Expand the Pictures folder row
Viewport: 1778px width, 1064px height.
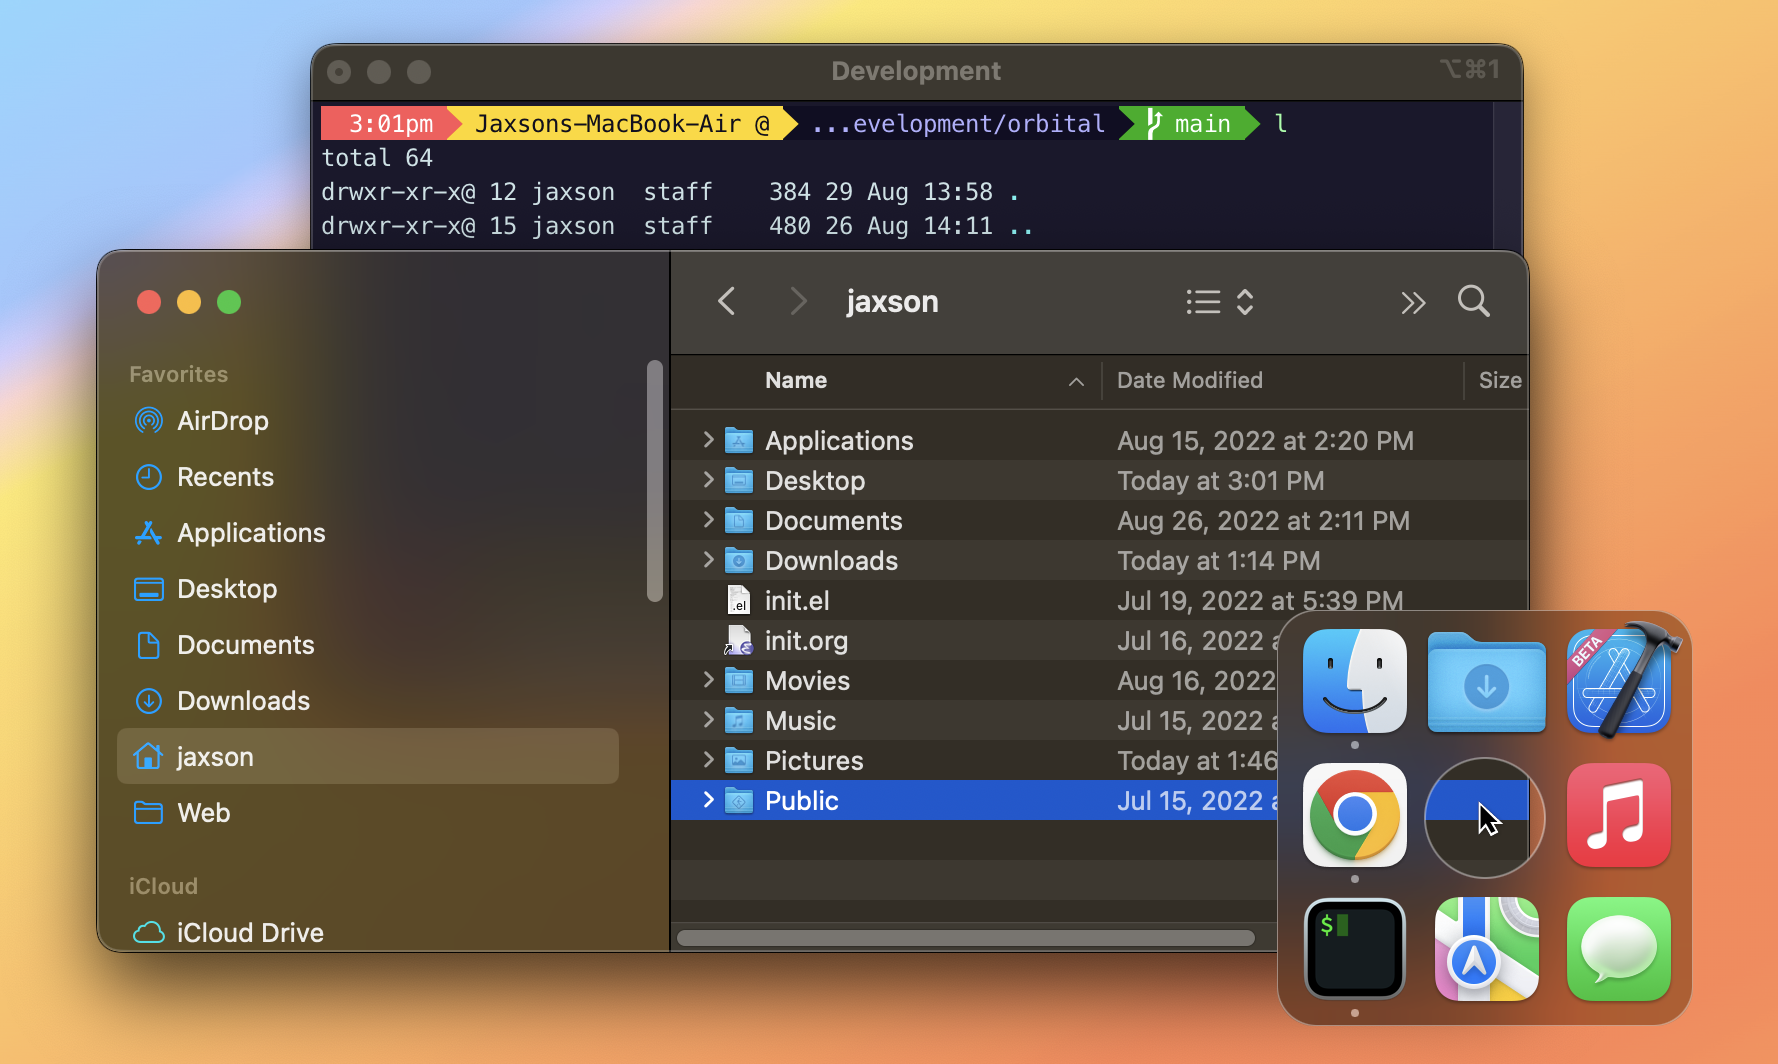pyautogui.click(x=708, y=760)
